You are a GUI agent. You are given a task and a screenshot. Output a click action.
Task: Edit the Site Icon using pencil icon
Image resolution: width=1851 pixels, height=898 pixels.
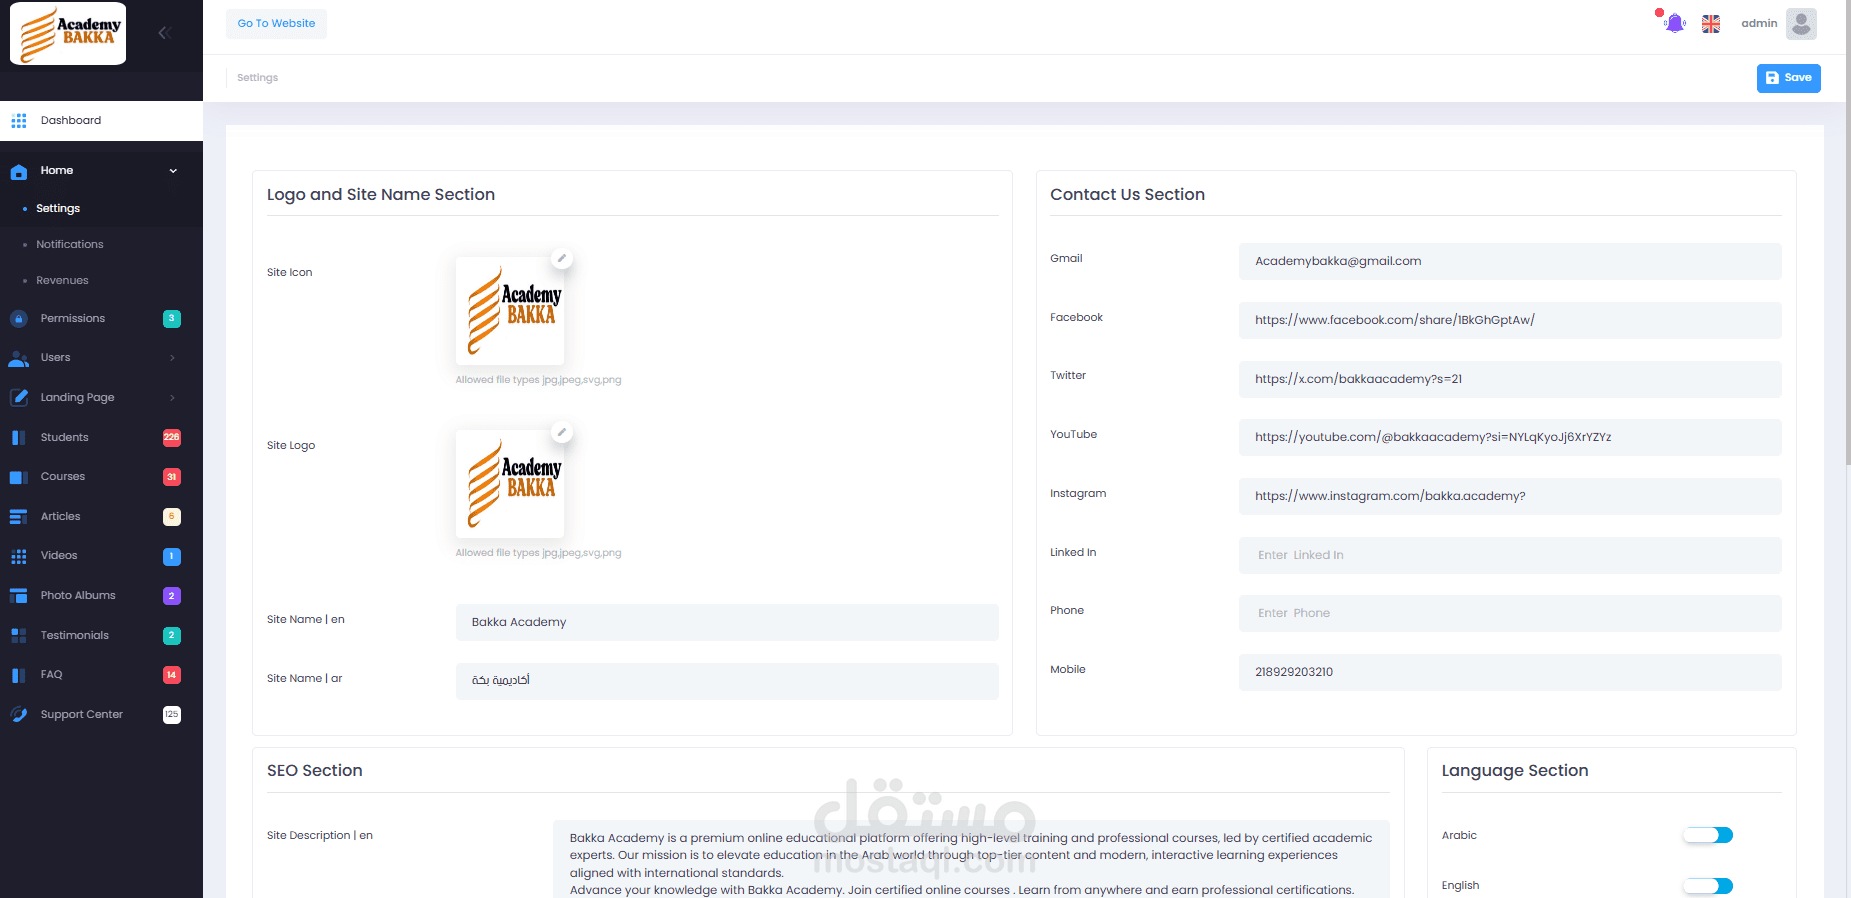562,259
